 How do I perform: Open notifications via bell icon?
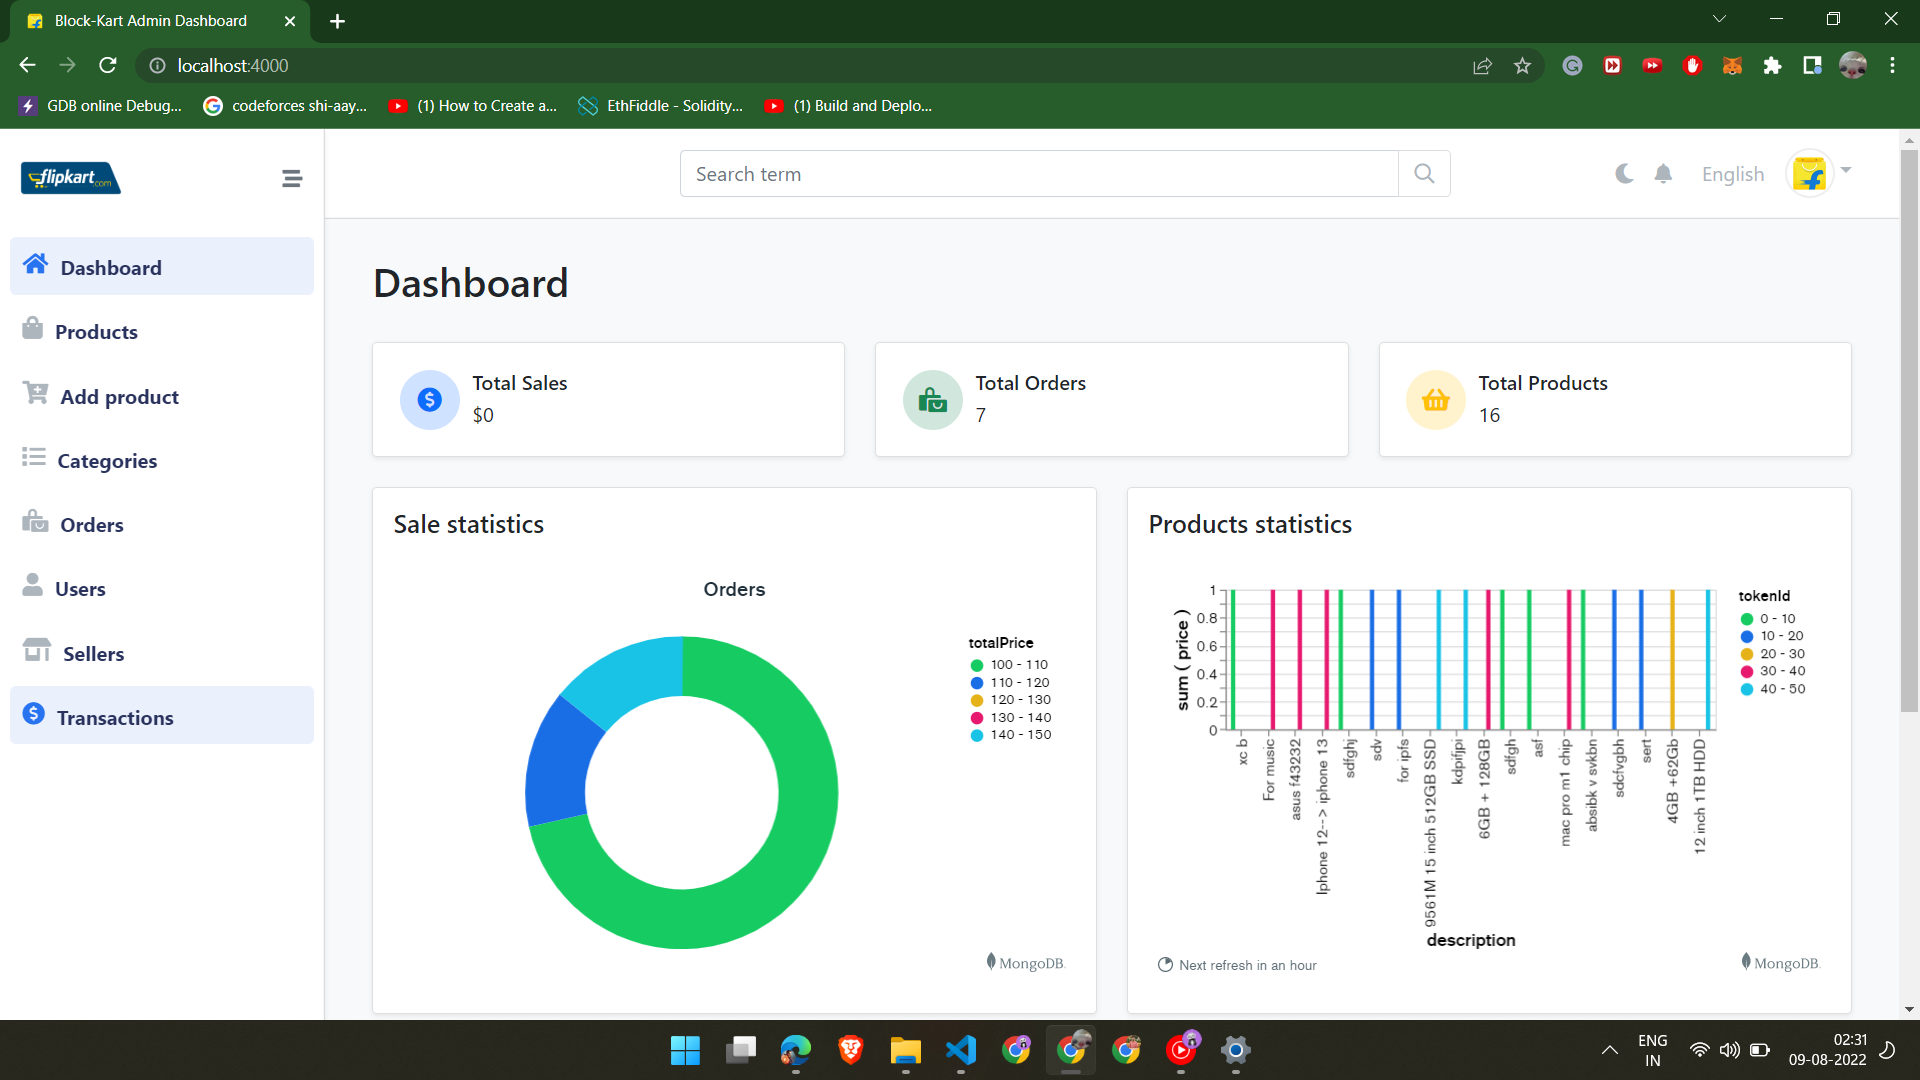coord(1663,174)
